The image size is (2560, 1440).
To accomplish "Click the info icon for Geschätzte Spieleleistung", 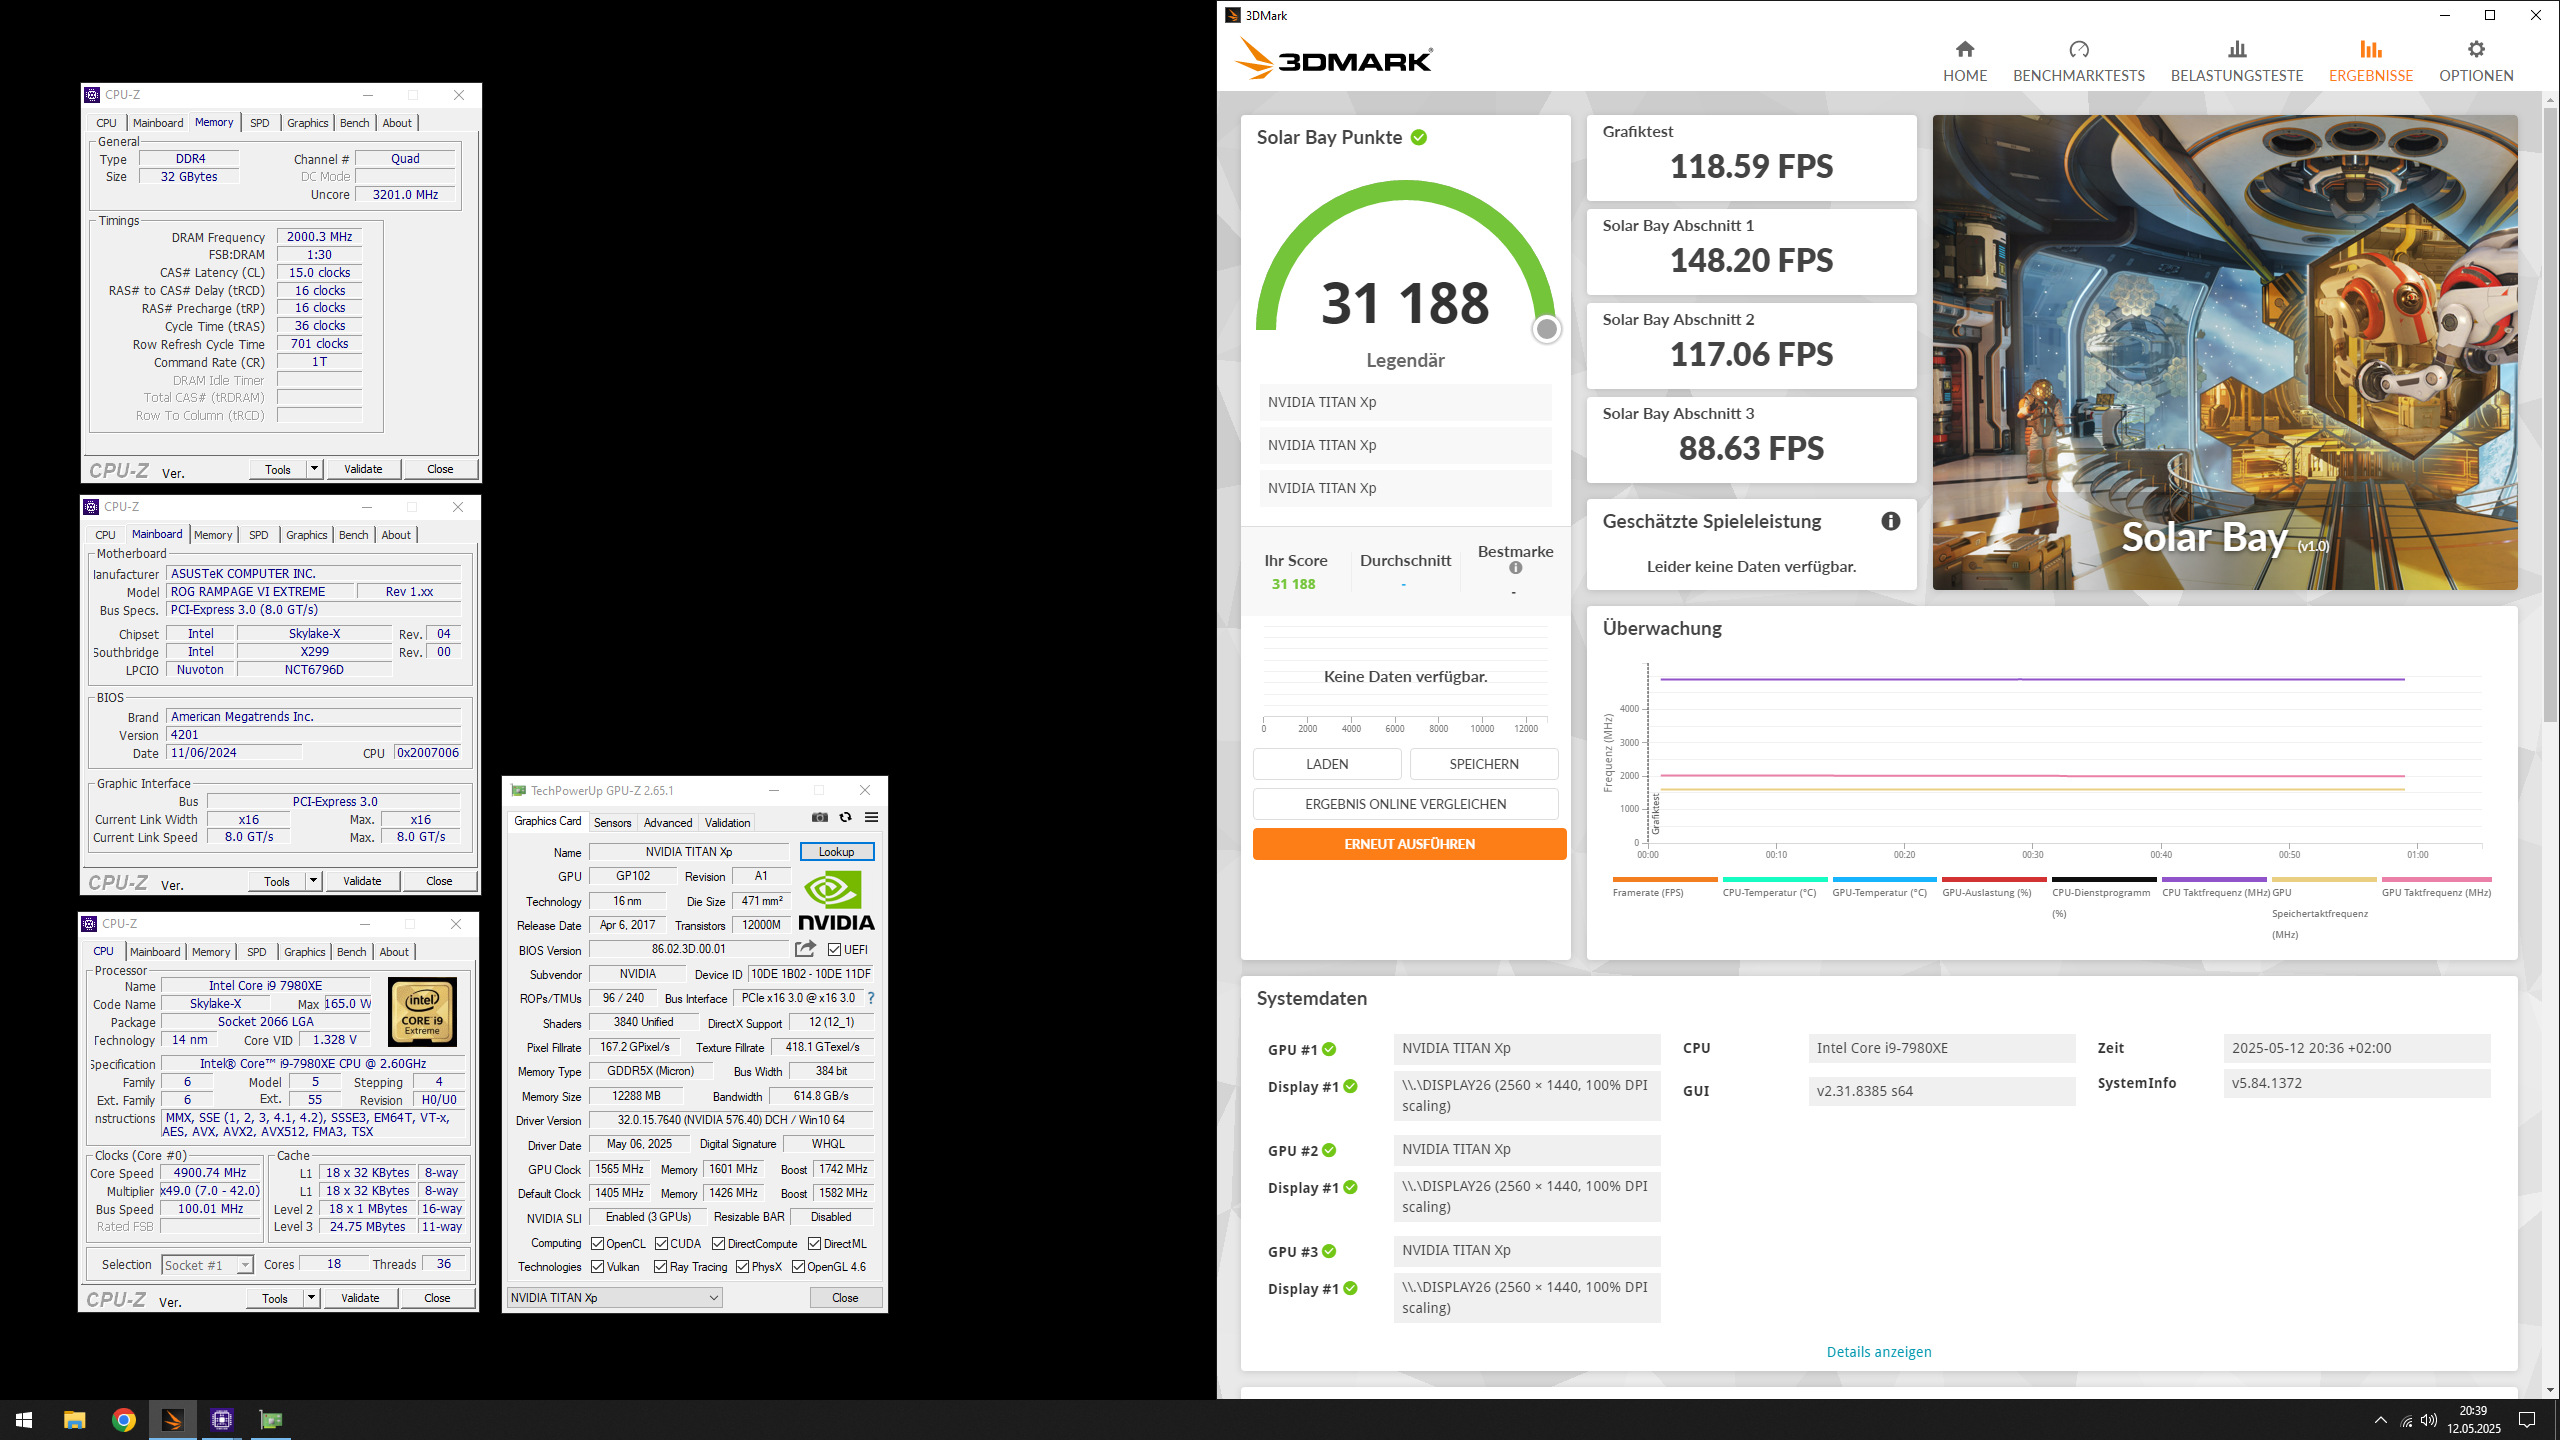I will pos(1890,521).
